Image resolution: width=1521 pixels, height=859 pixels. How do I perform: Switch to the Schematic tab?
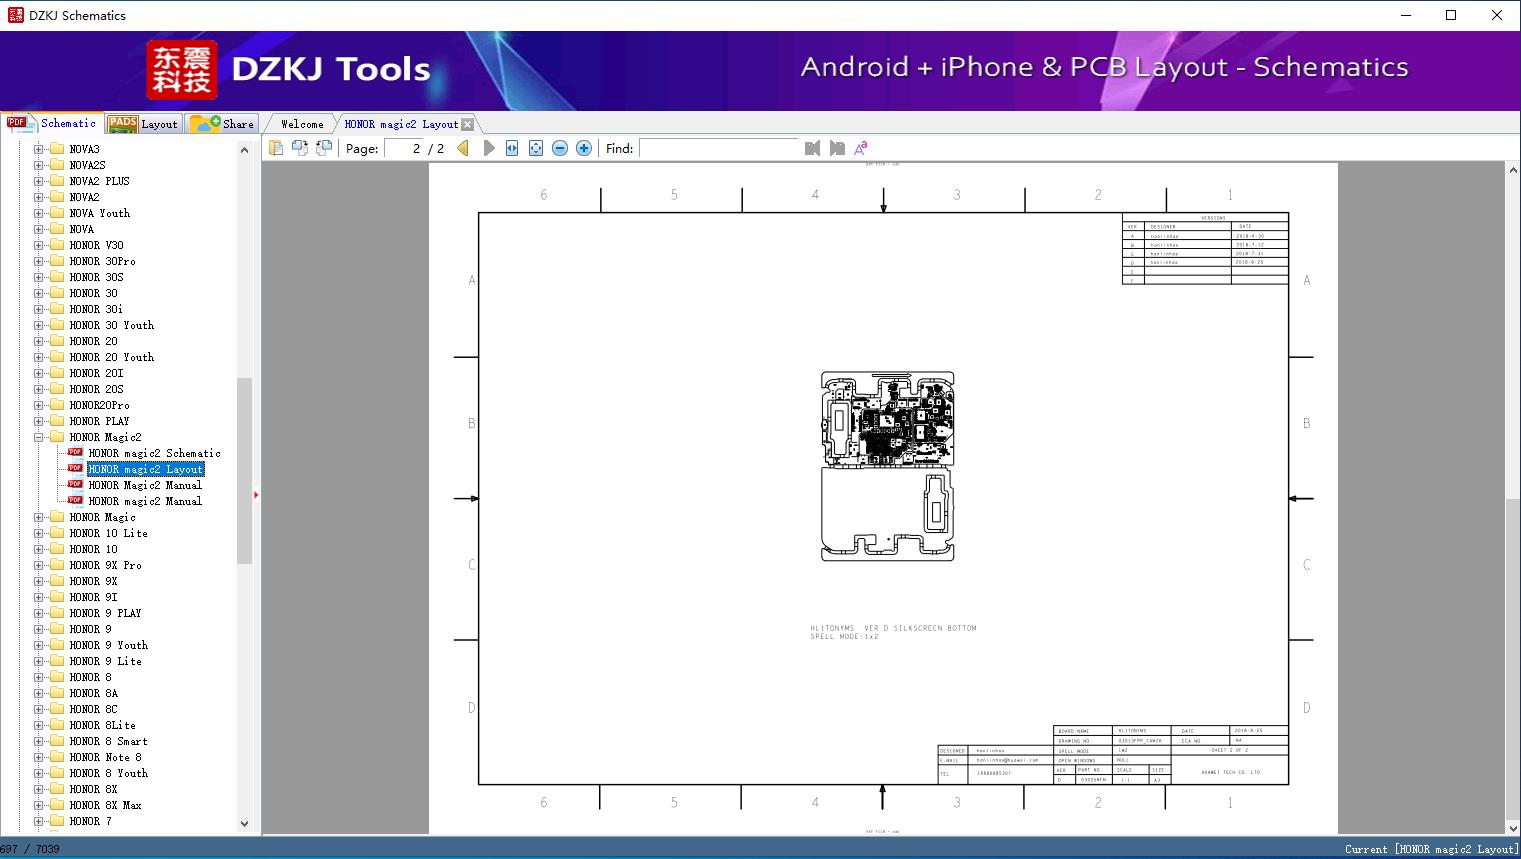coord(52,123)
